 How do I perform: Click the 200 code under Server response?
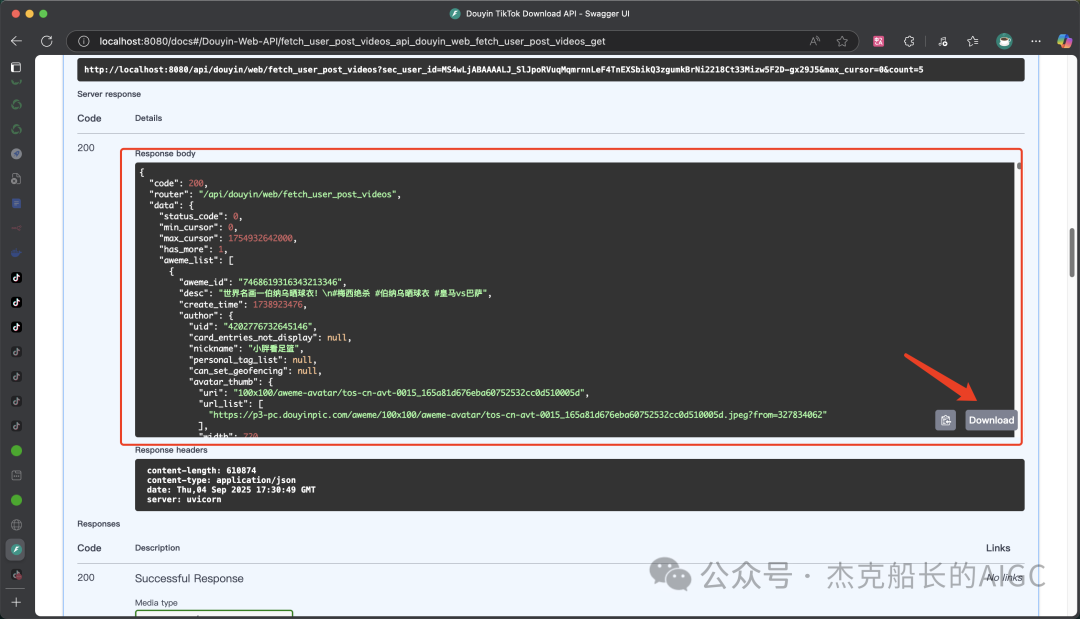(86, 147)
